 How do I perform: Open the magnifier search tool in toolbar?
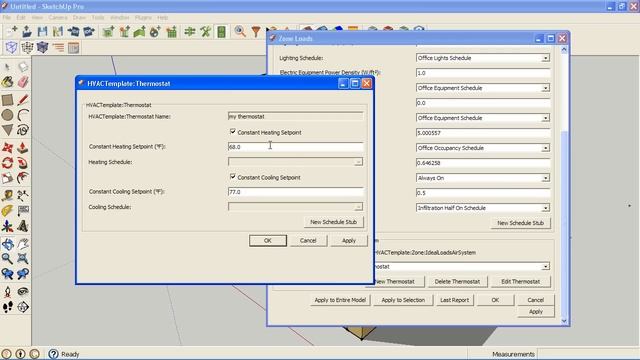[240, 31]
